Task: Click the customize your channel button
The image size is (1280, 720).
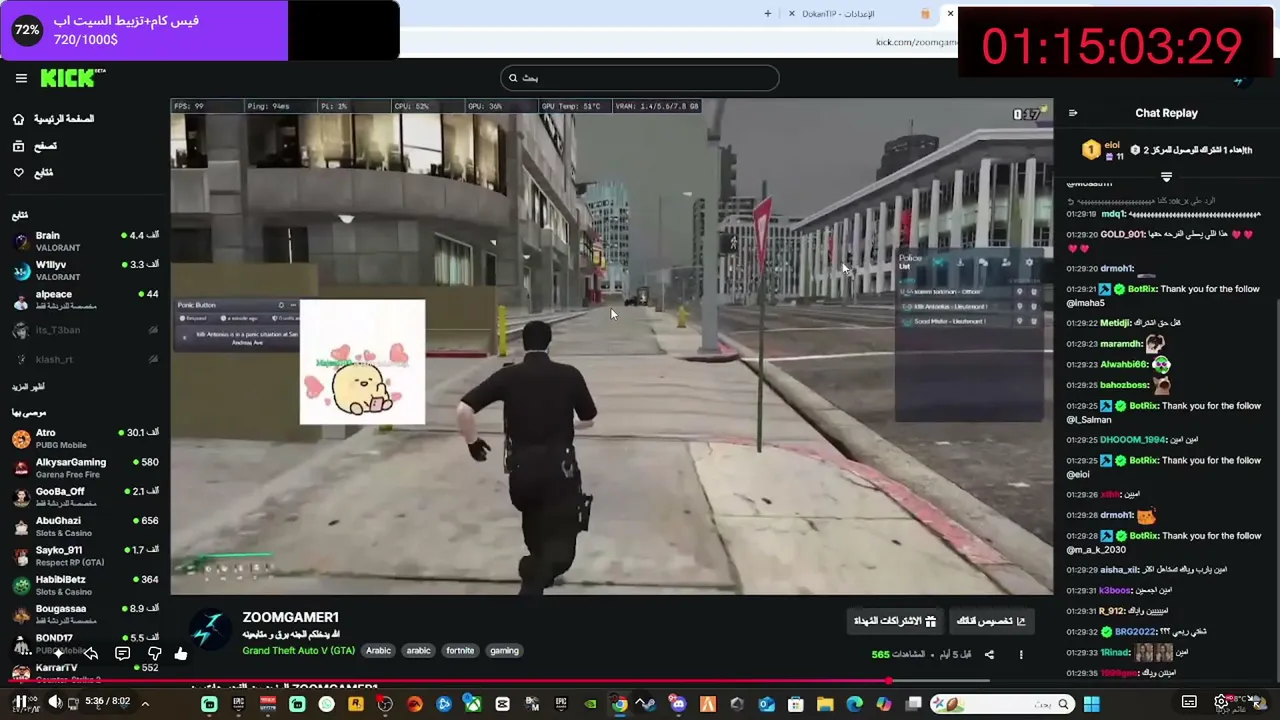Action: (991, 621)
